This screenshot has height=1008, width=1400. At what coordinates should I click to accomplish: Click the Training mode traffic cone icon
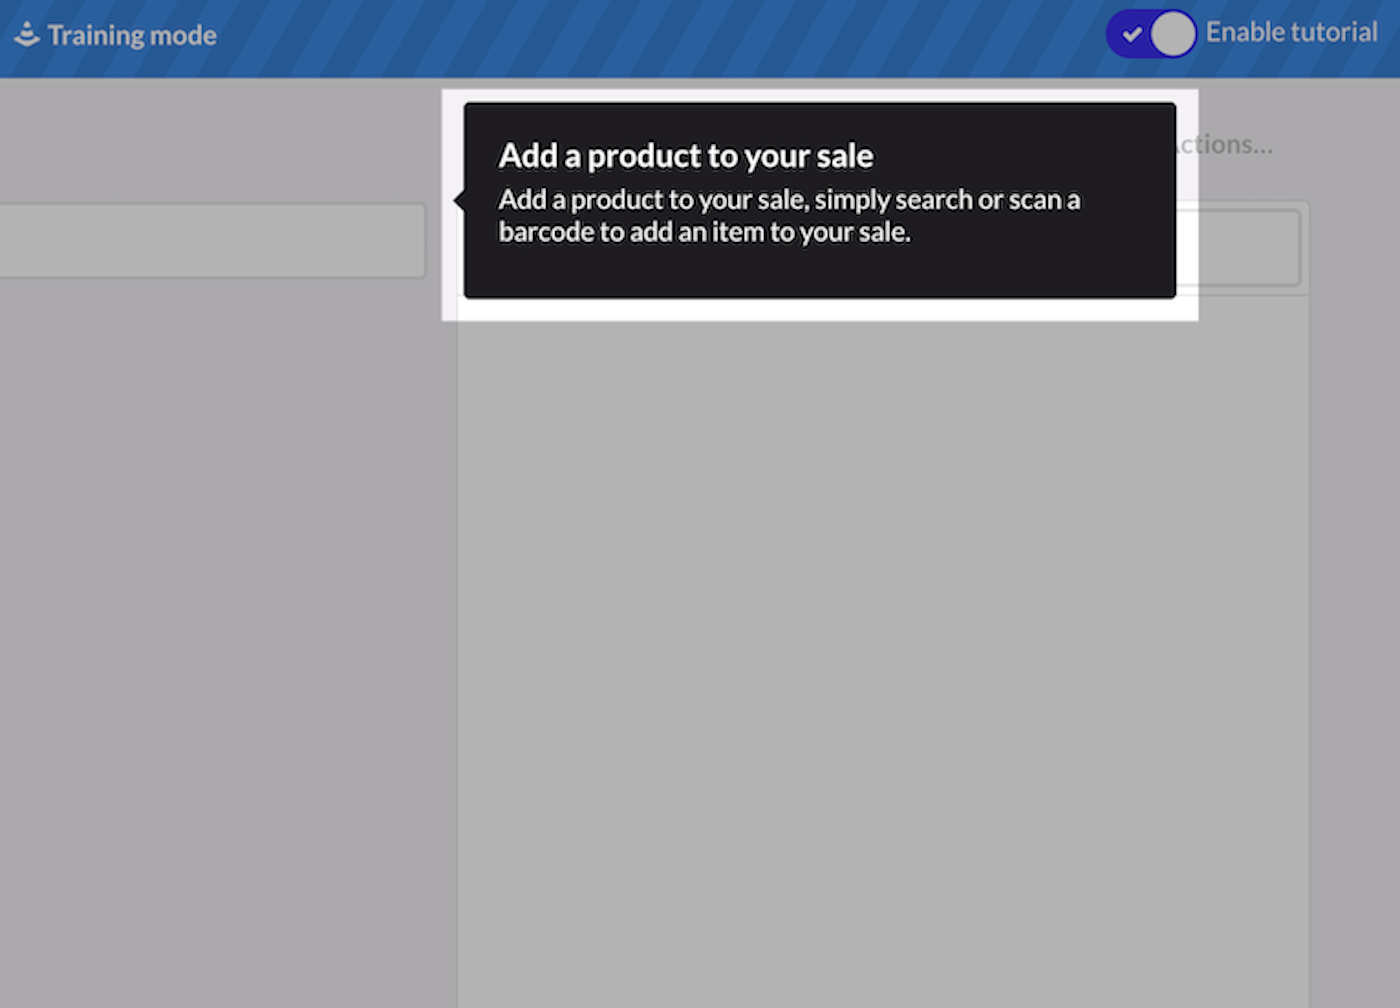pos(29,33)
